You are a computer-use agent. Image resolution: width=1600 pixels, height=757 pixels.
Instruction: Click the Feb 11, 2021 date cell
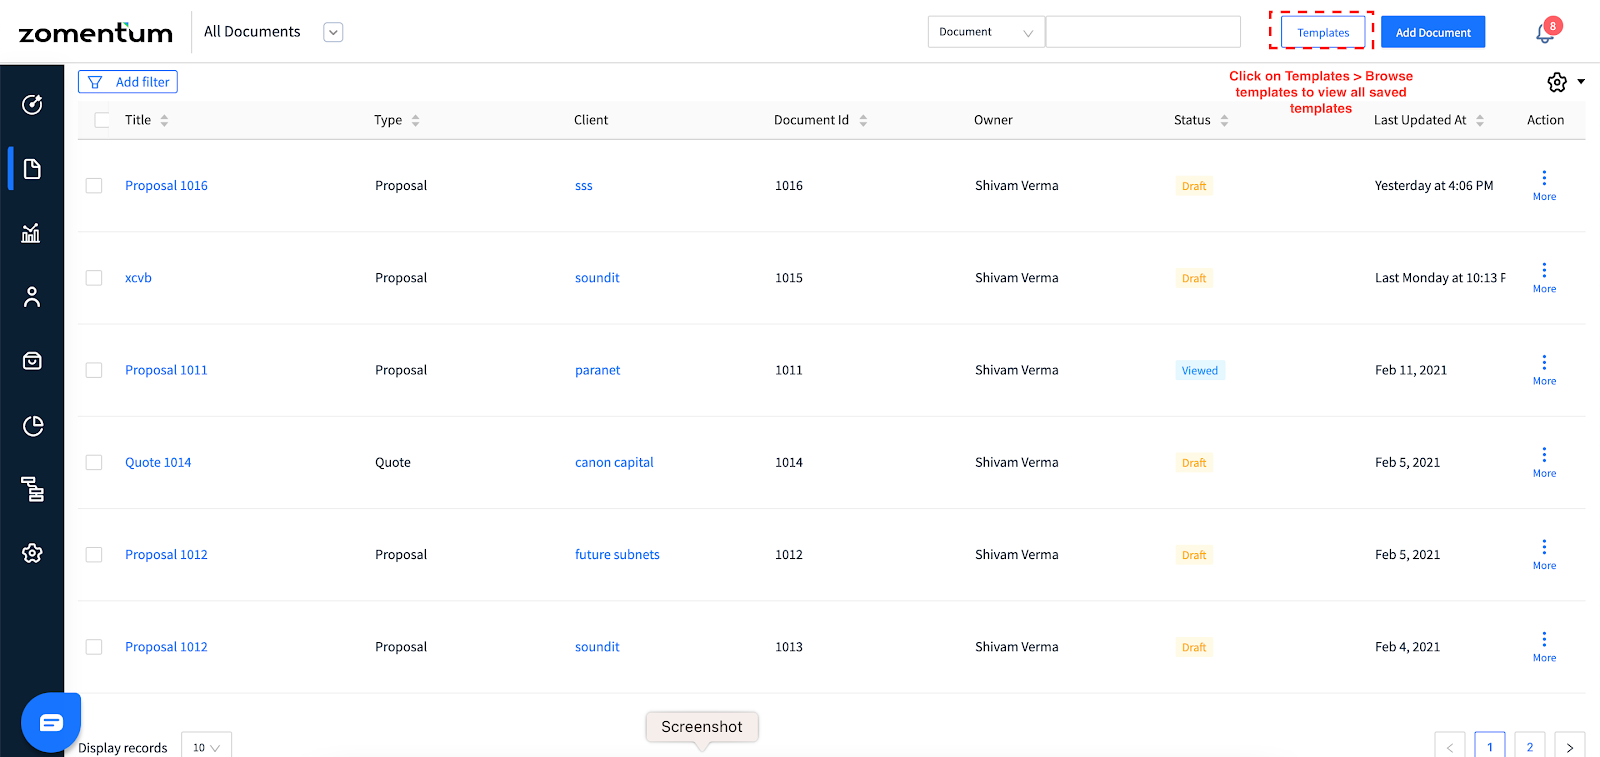(1411, 370)
